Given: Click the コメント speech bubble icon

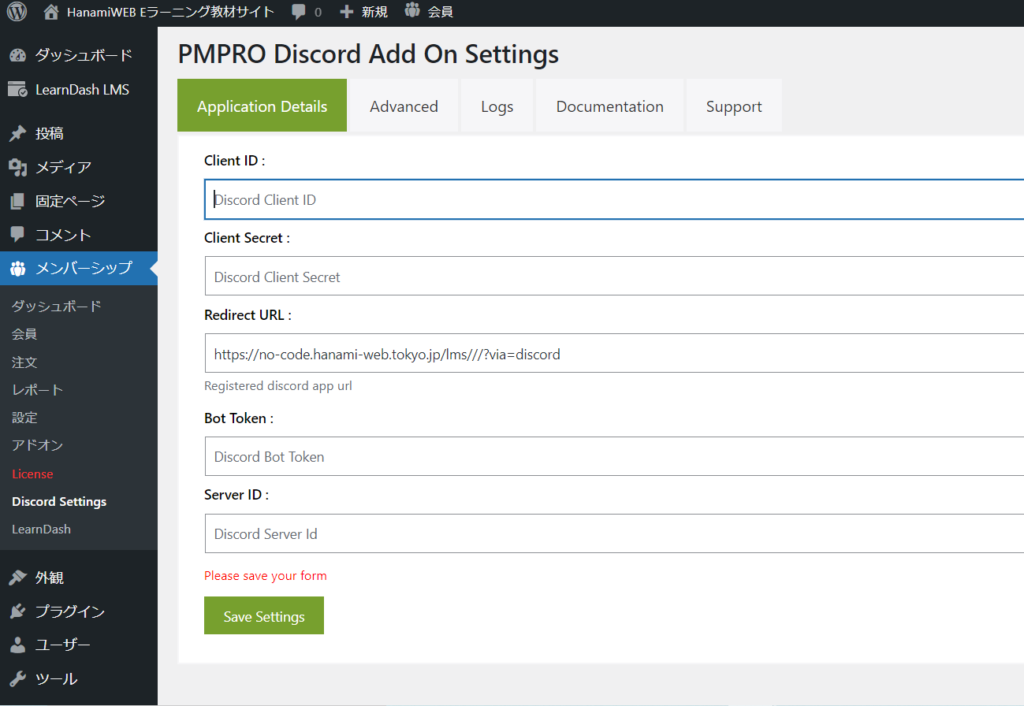Looking at the screenshot, I should point(18,234).
